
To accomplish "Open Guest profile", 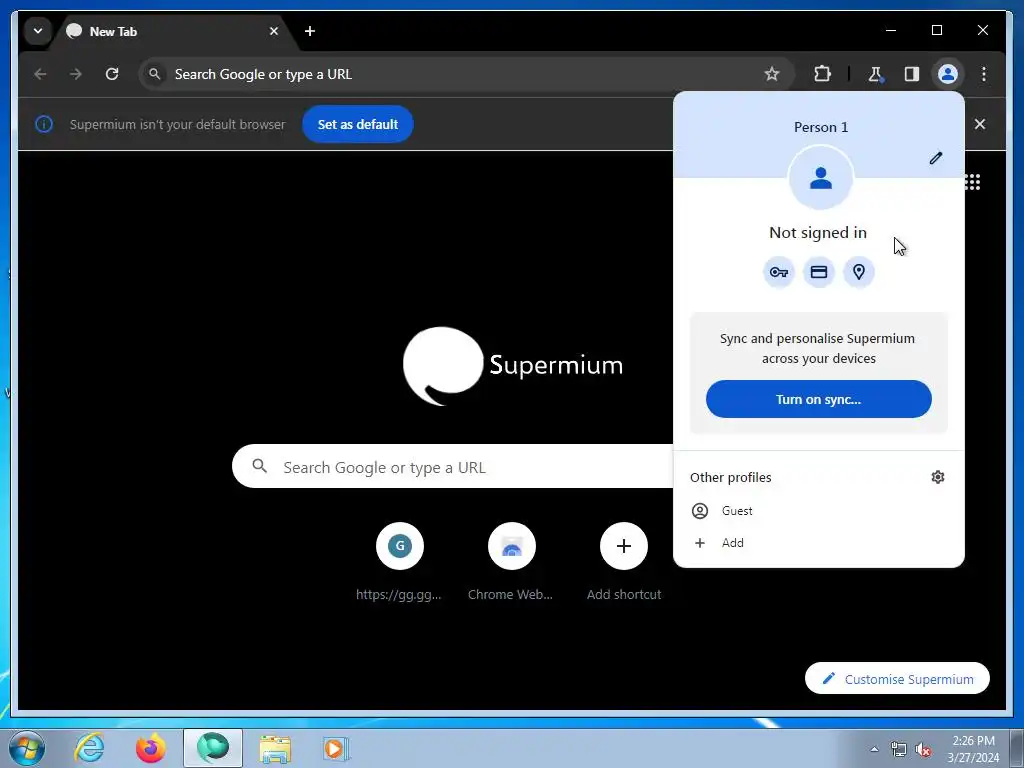I will pos(818,511).
